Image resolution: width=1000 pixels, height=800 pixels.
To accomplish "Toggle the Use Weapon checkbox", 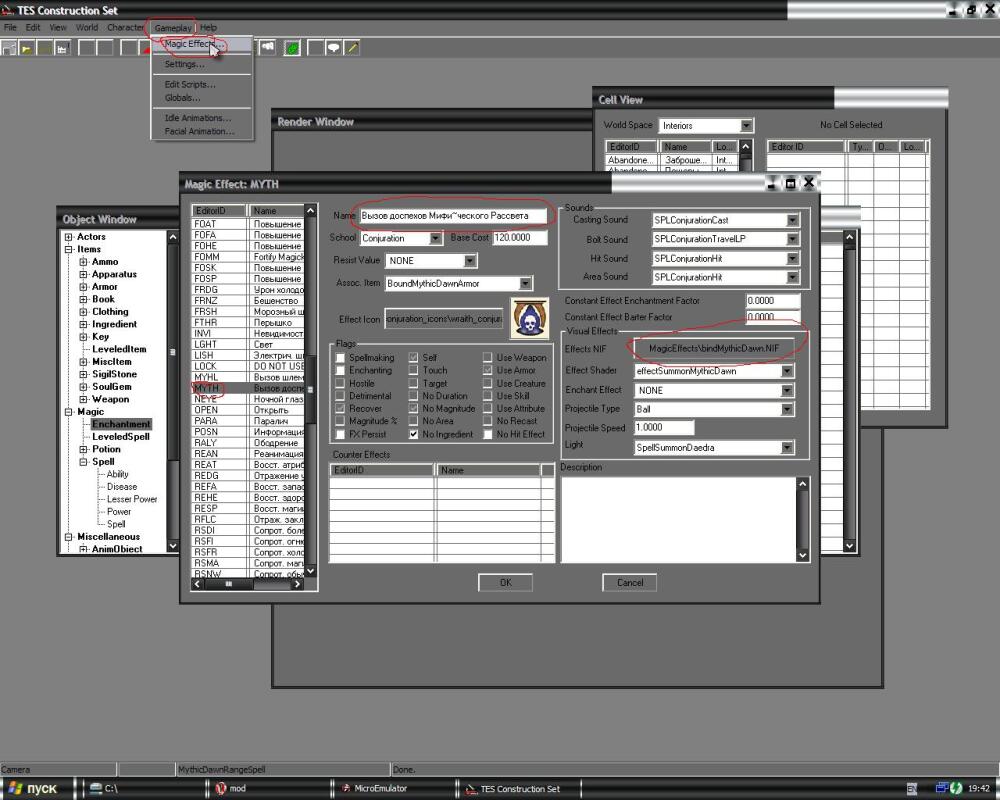I will [x=488, y=358].
